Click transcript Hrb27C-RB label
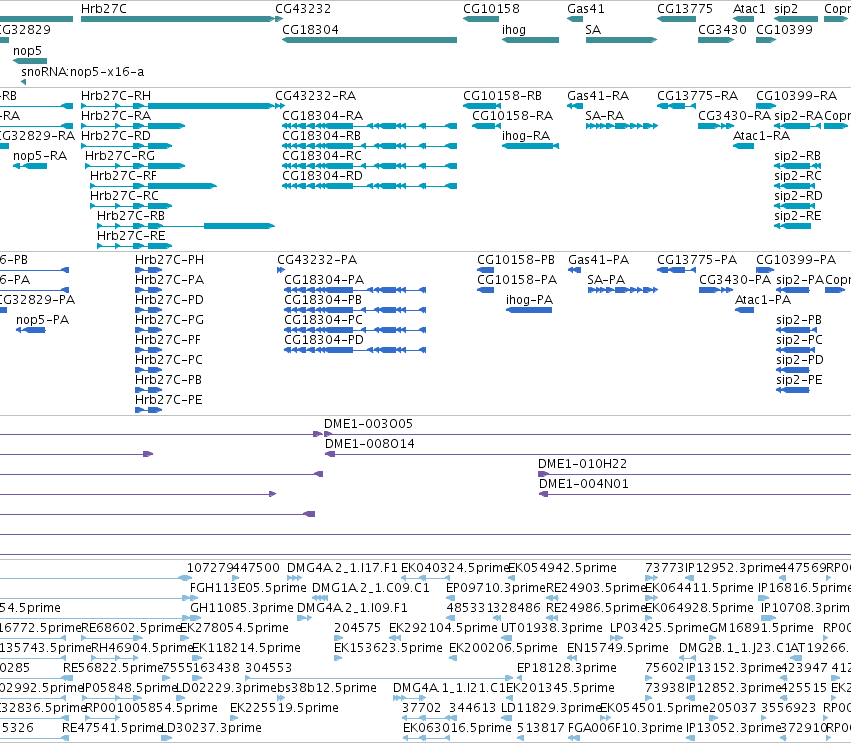This screenshot has width=851, height=743. click(x=131, y=216)
